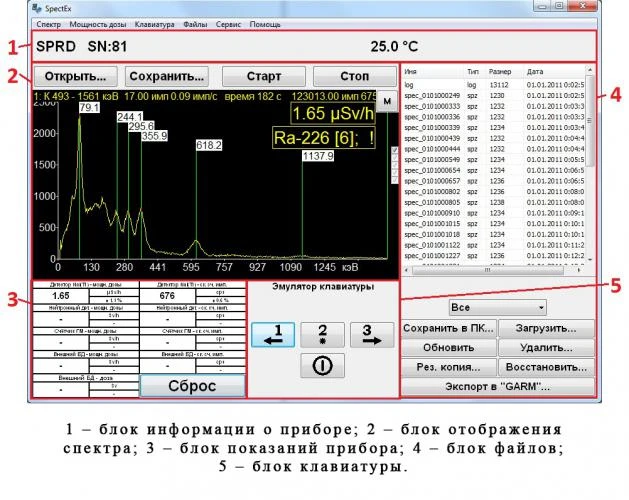The height and width of the screenshot is (500, 629).
Task: Click the 1137.9 peak label in the spectrum
Action: pyautogui.click(x=318, y=156)
